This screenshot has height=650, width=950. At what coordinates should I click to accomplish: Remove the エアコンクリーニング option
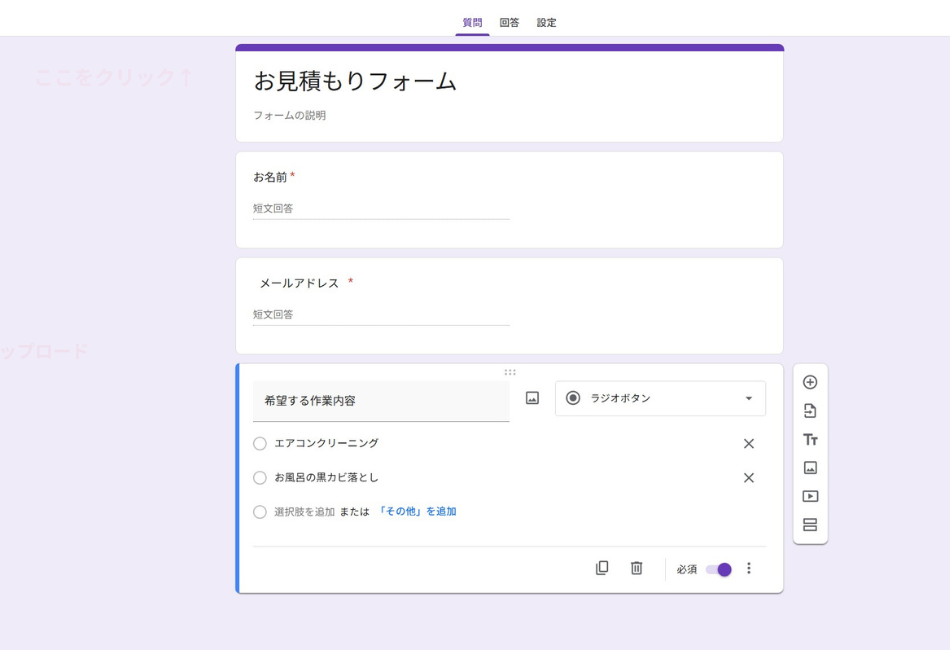pyautogui.click(x=748, y=444)
